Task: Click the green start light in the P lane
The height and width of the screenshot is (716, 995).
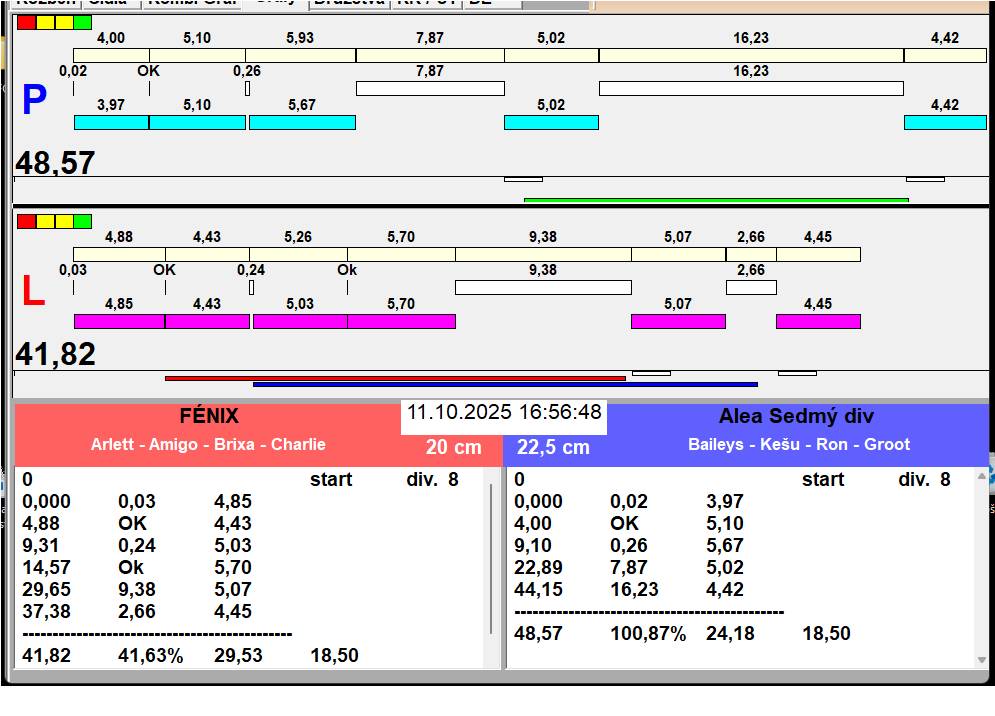Action: click(82, 23)
